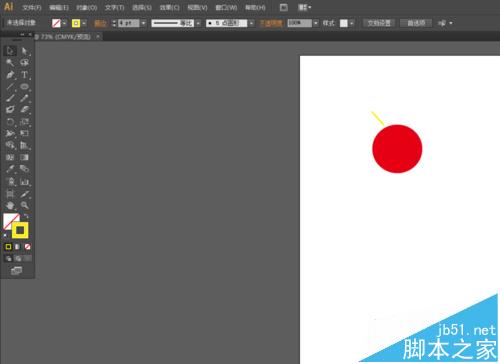500x364 pixels.
Task: Select the Free Transform tool
Action: pos(24,133)
